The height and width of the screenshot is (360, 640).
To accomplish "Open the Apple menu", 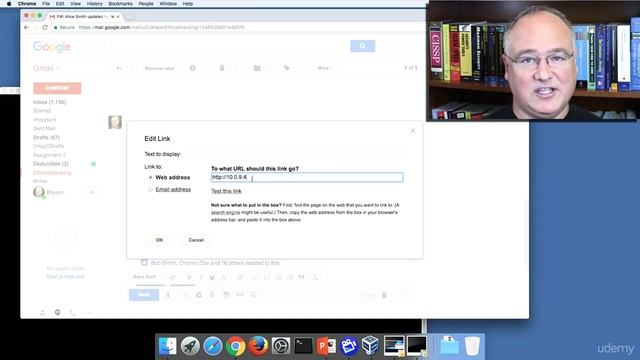I will pos(9,4).
